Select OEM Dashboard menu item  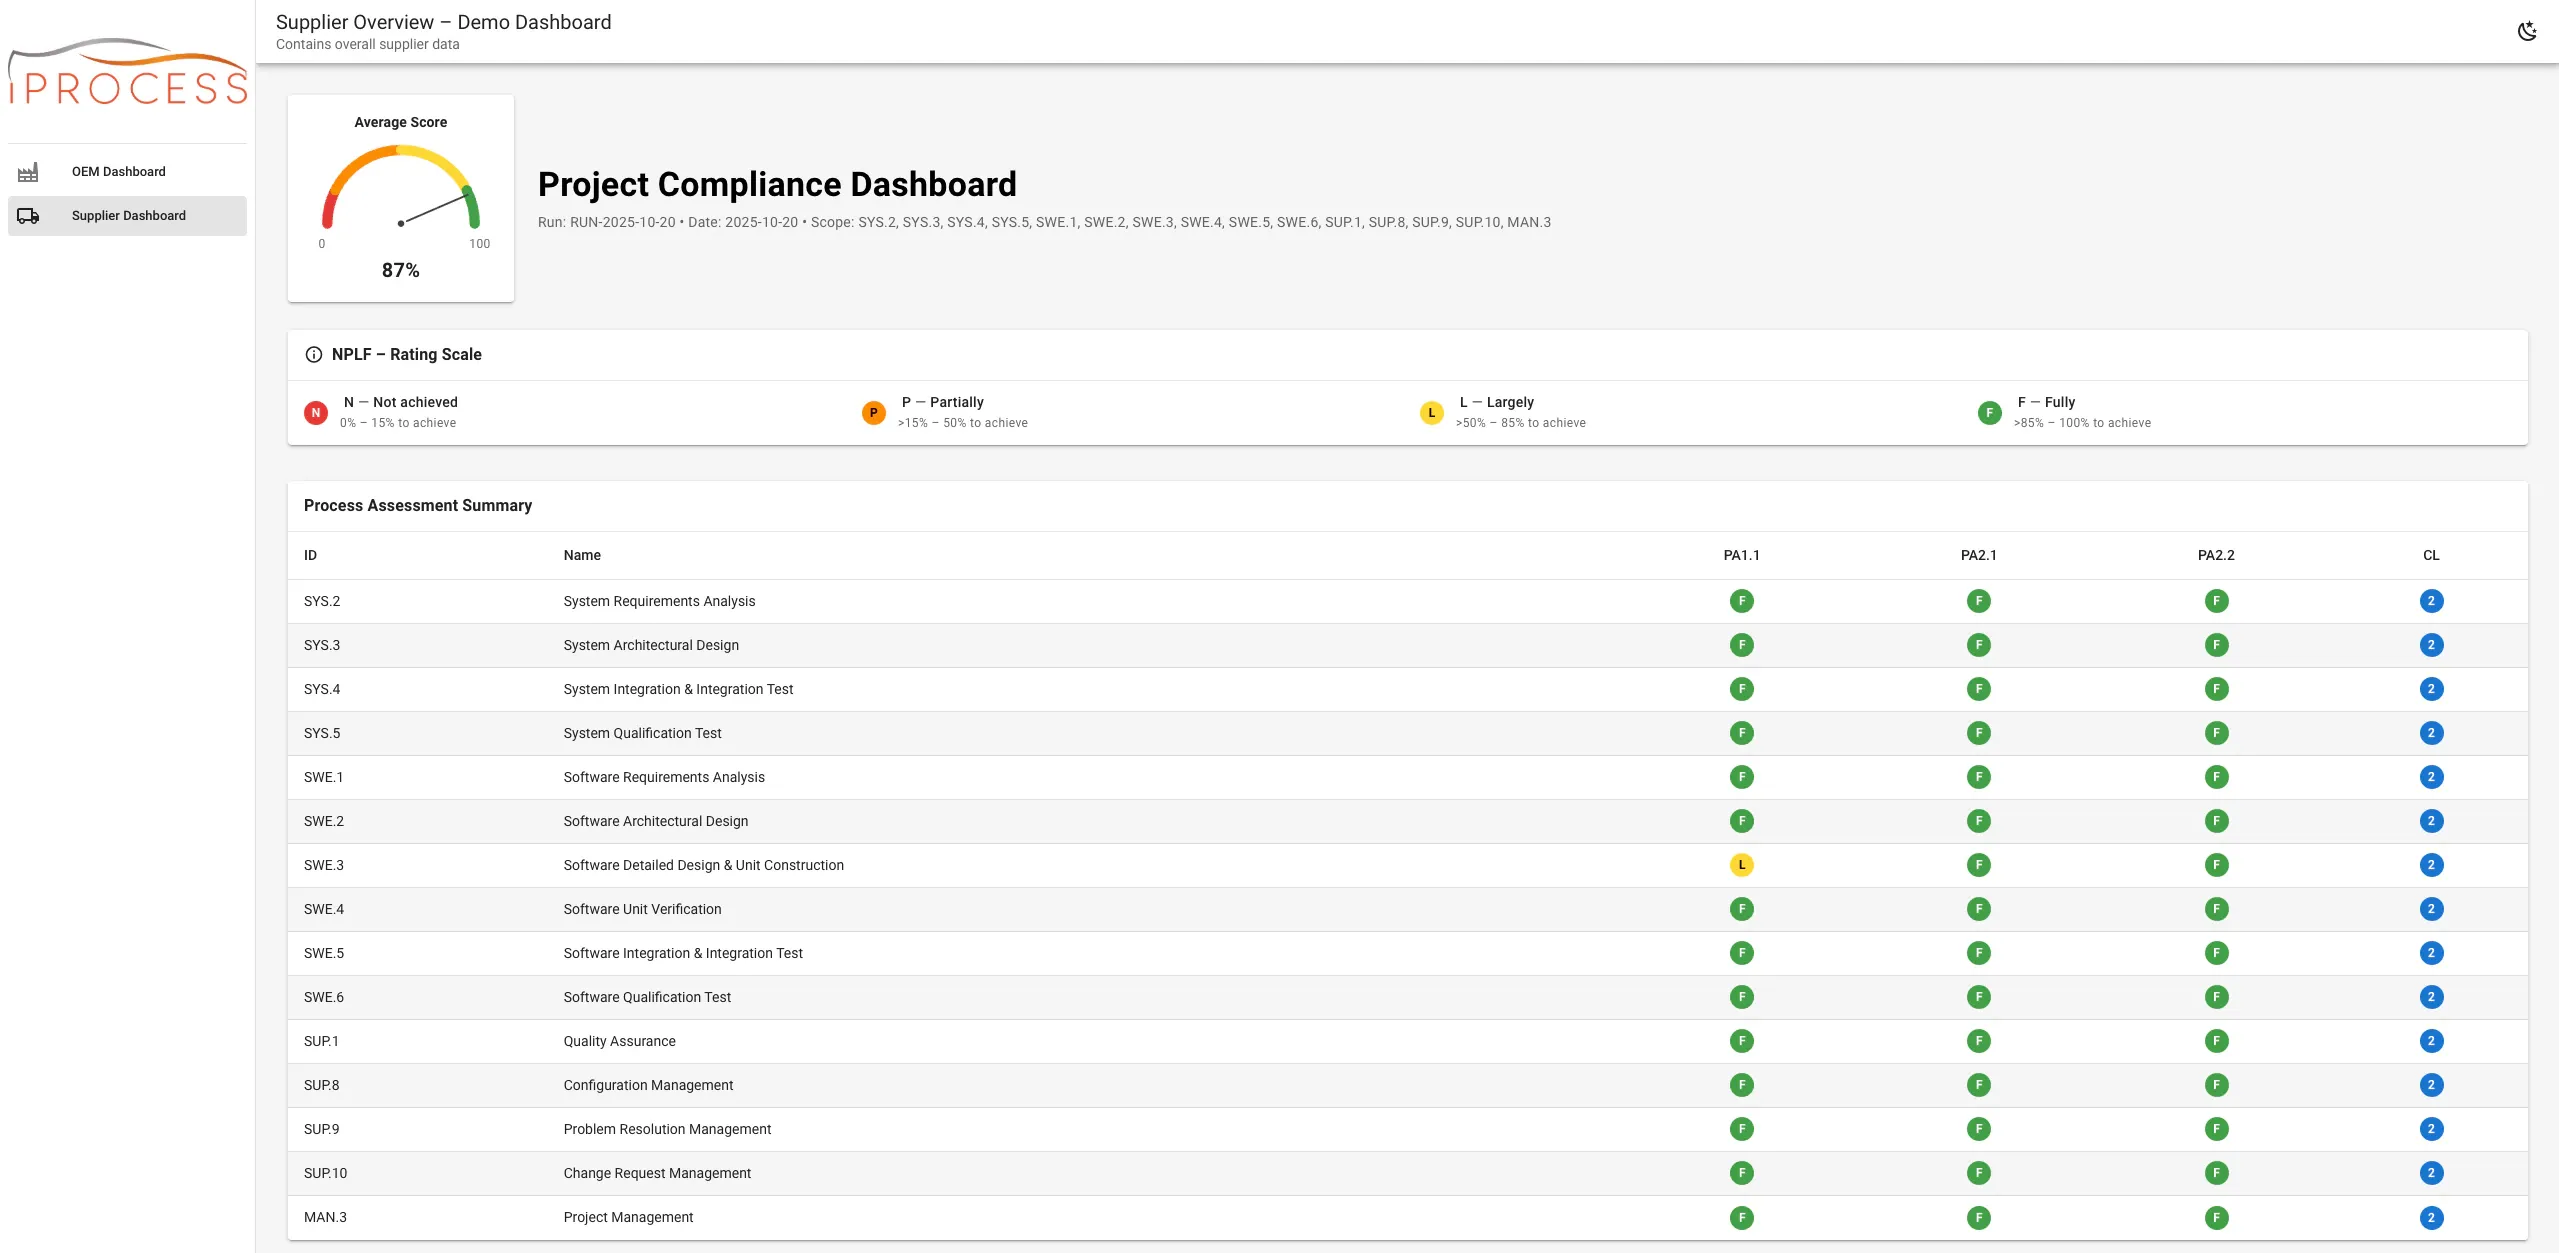[127, 172]
